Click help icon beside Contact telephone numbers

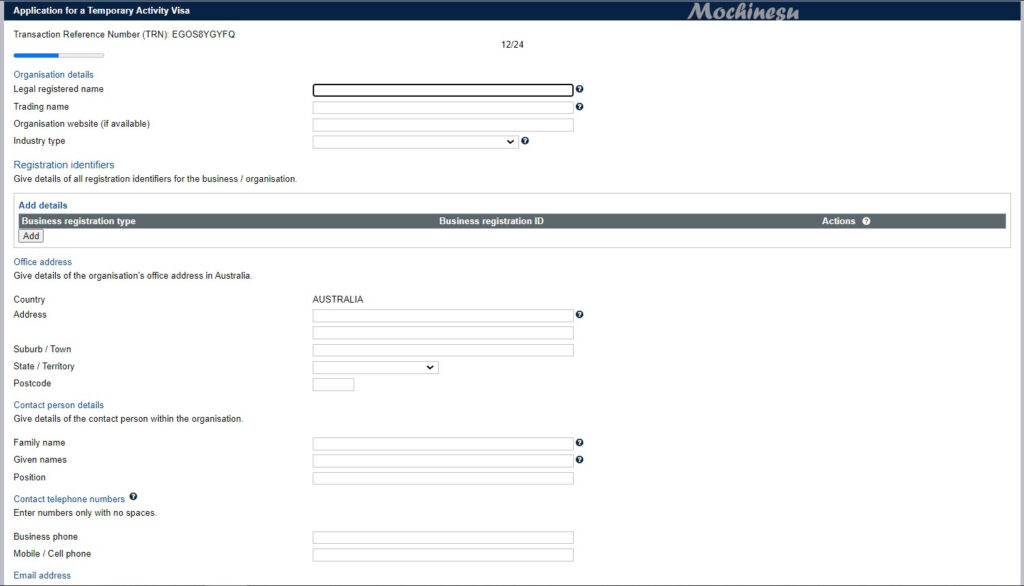point(133,496)
